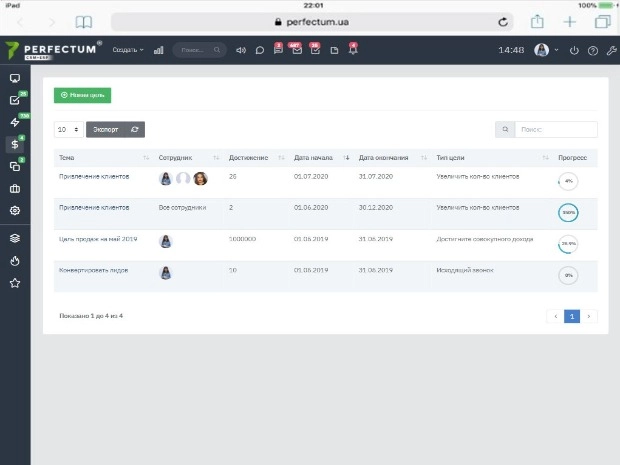Click the Perfectum logo

pyautogui.click(x=51, y=50)
